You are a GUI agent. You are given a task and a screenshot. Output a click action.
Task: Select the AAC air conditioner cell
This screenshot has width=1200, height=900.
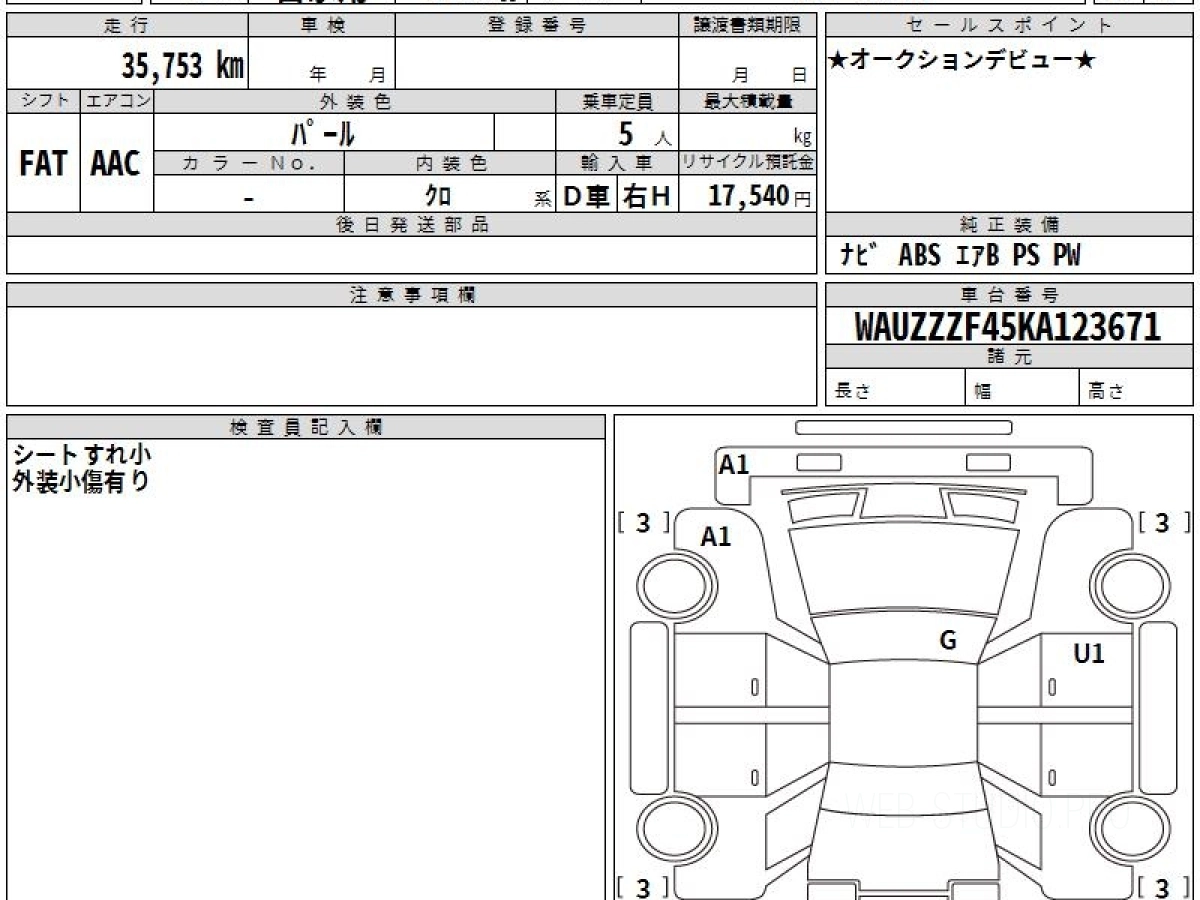coord(116,164)
